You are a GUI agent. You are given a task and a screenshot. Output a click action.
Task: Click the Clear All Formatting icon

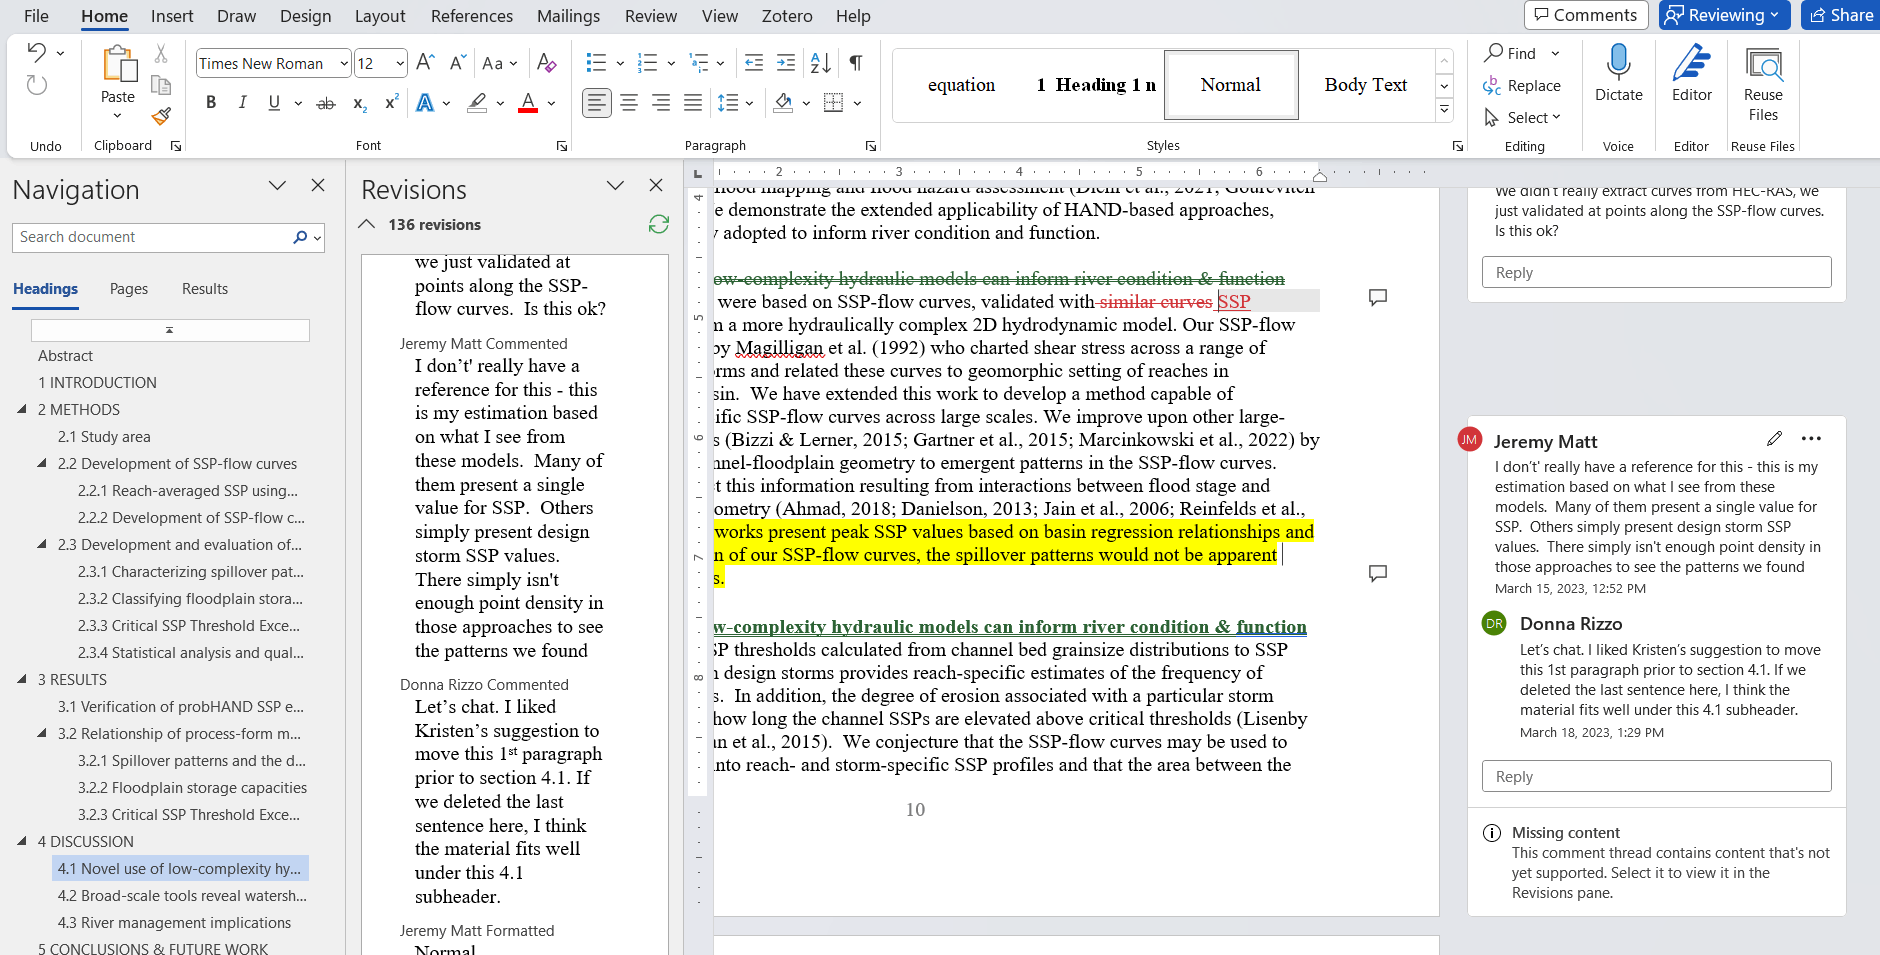coord(546,63)
